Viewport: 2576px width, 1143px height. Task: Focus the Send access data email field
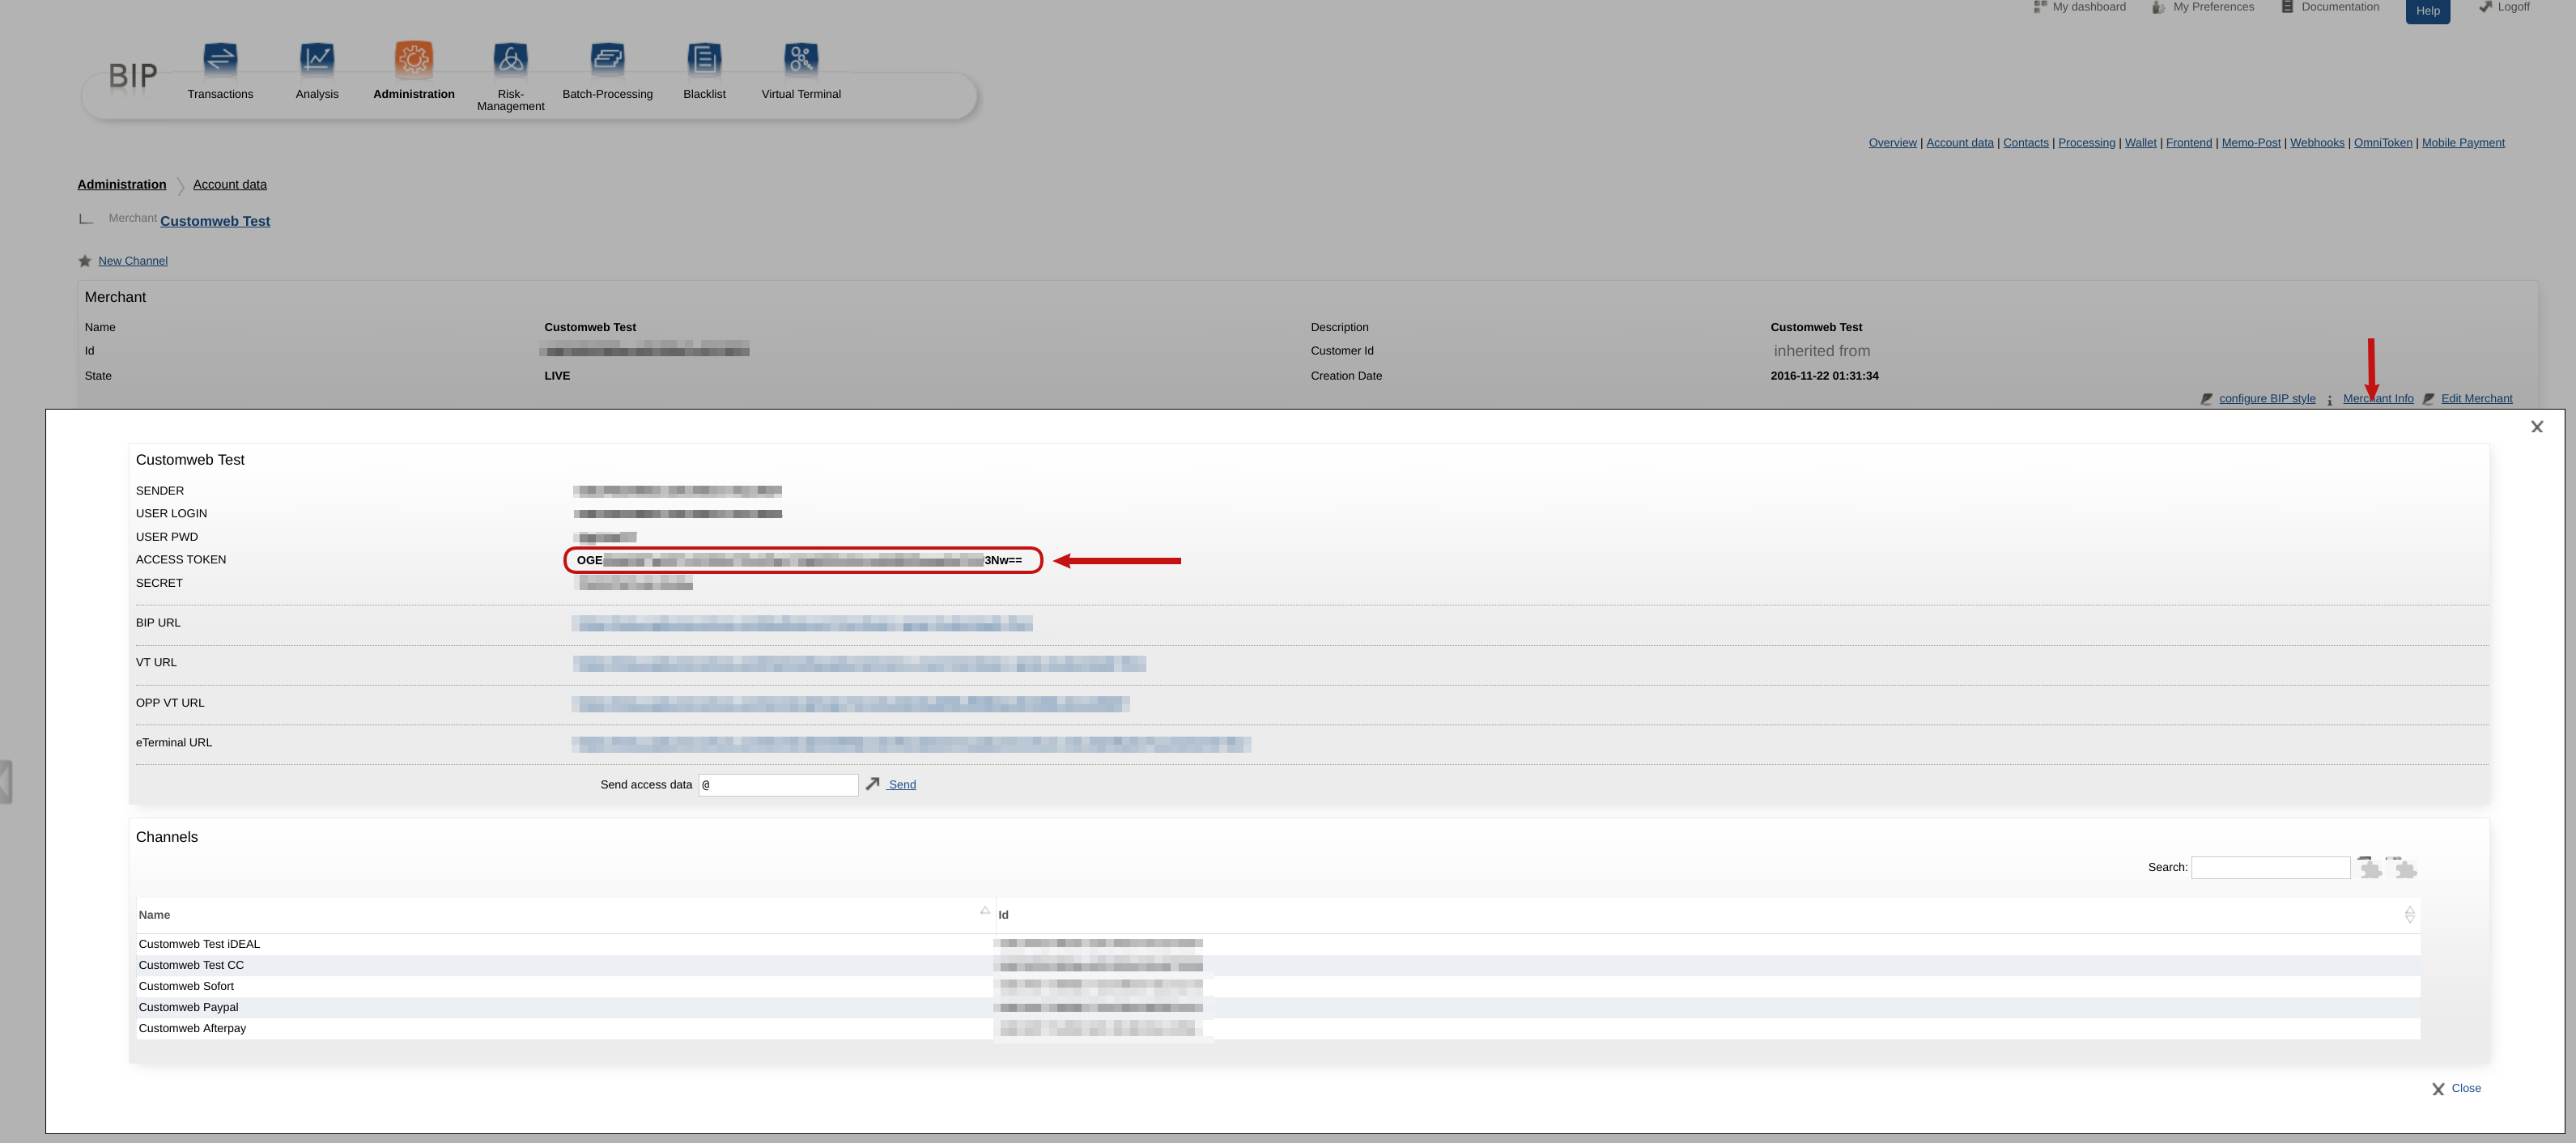(x=778, y=785)
